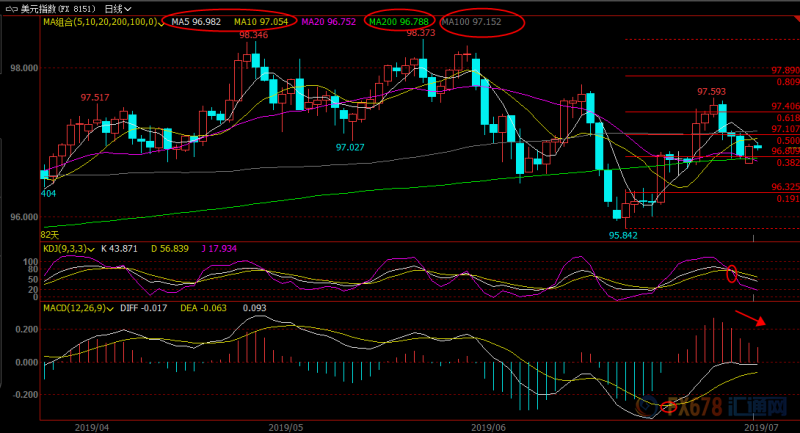Screen dimensions: 800x433
Task: Click the 98.373 high price label
Action: pos(421,33)
